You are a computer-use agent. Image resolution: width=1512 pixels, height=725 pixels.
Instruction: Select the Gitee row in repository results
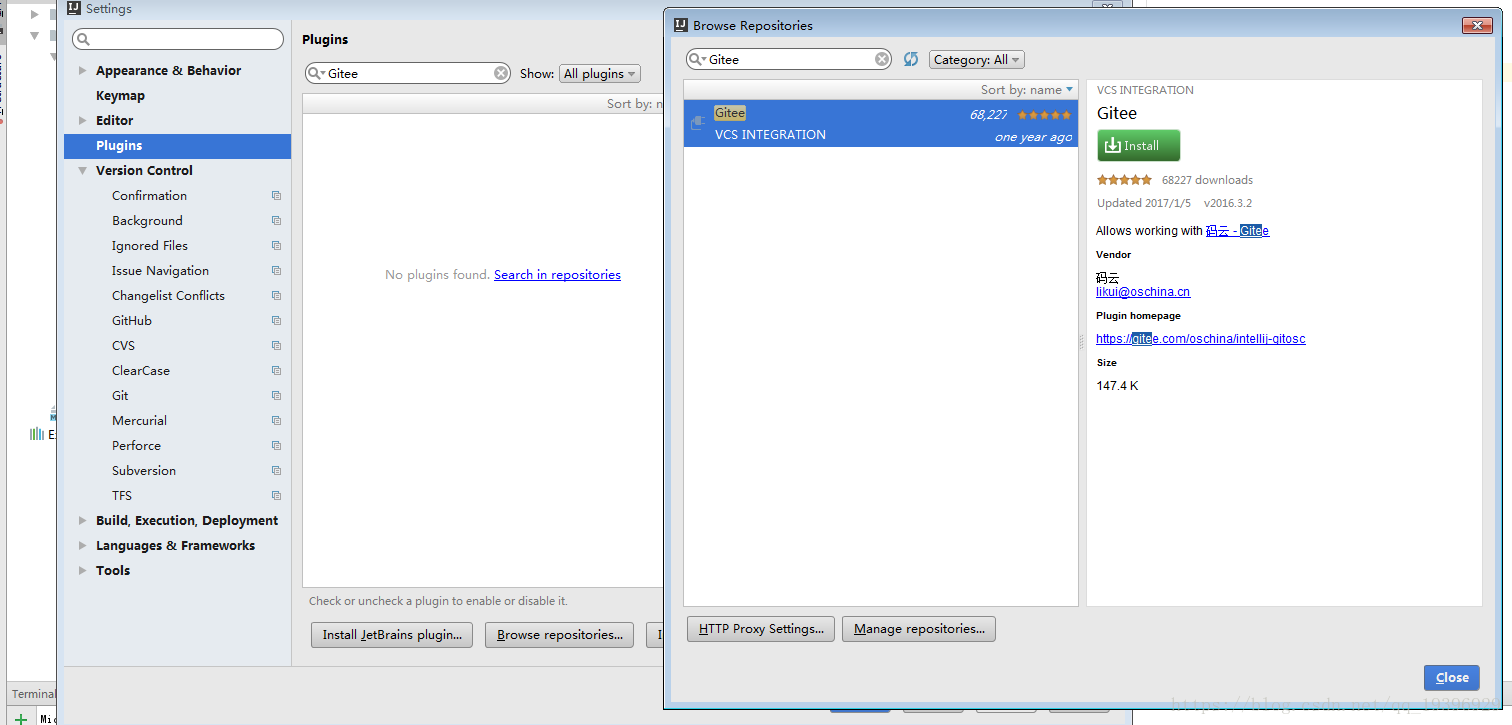[x=880, y=123]
